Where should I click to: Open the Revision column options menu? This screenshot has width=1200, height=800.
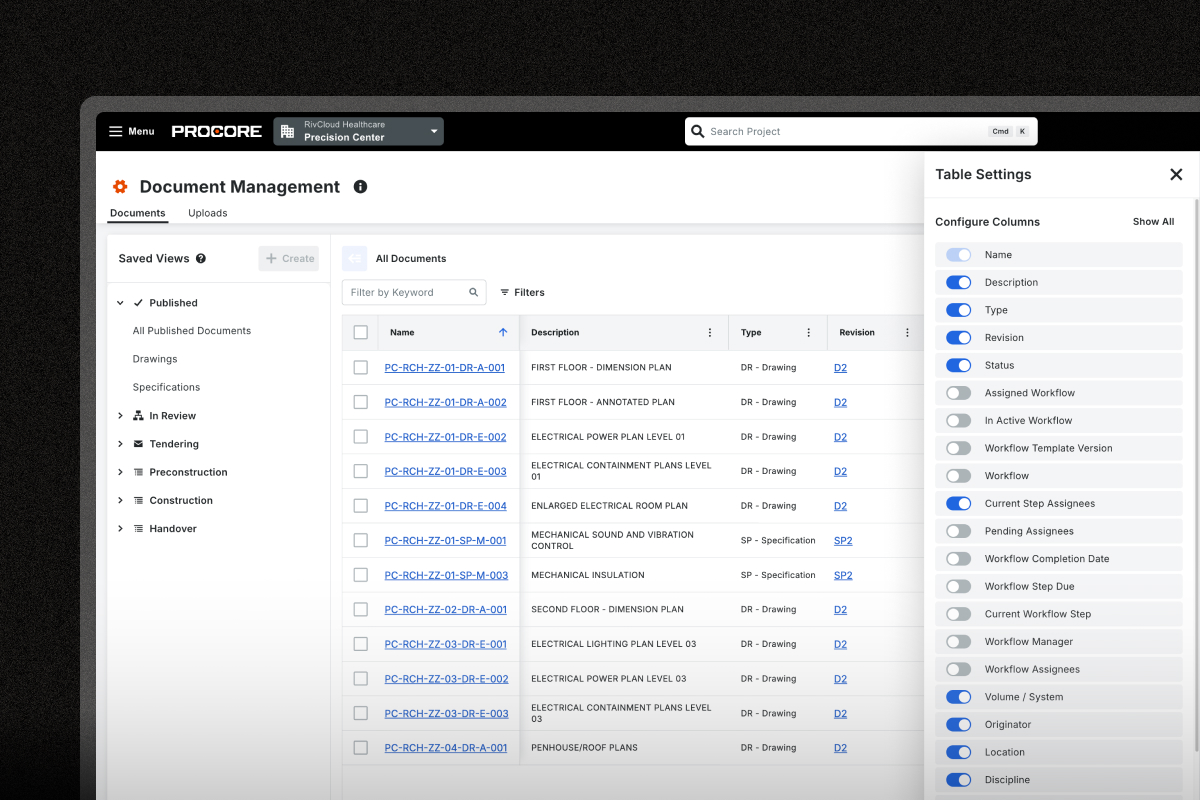click(x=907, y=333)
